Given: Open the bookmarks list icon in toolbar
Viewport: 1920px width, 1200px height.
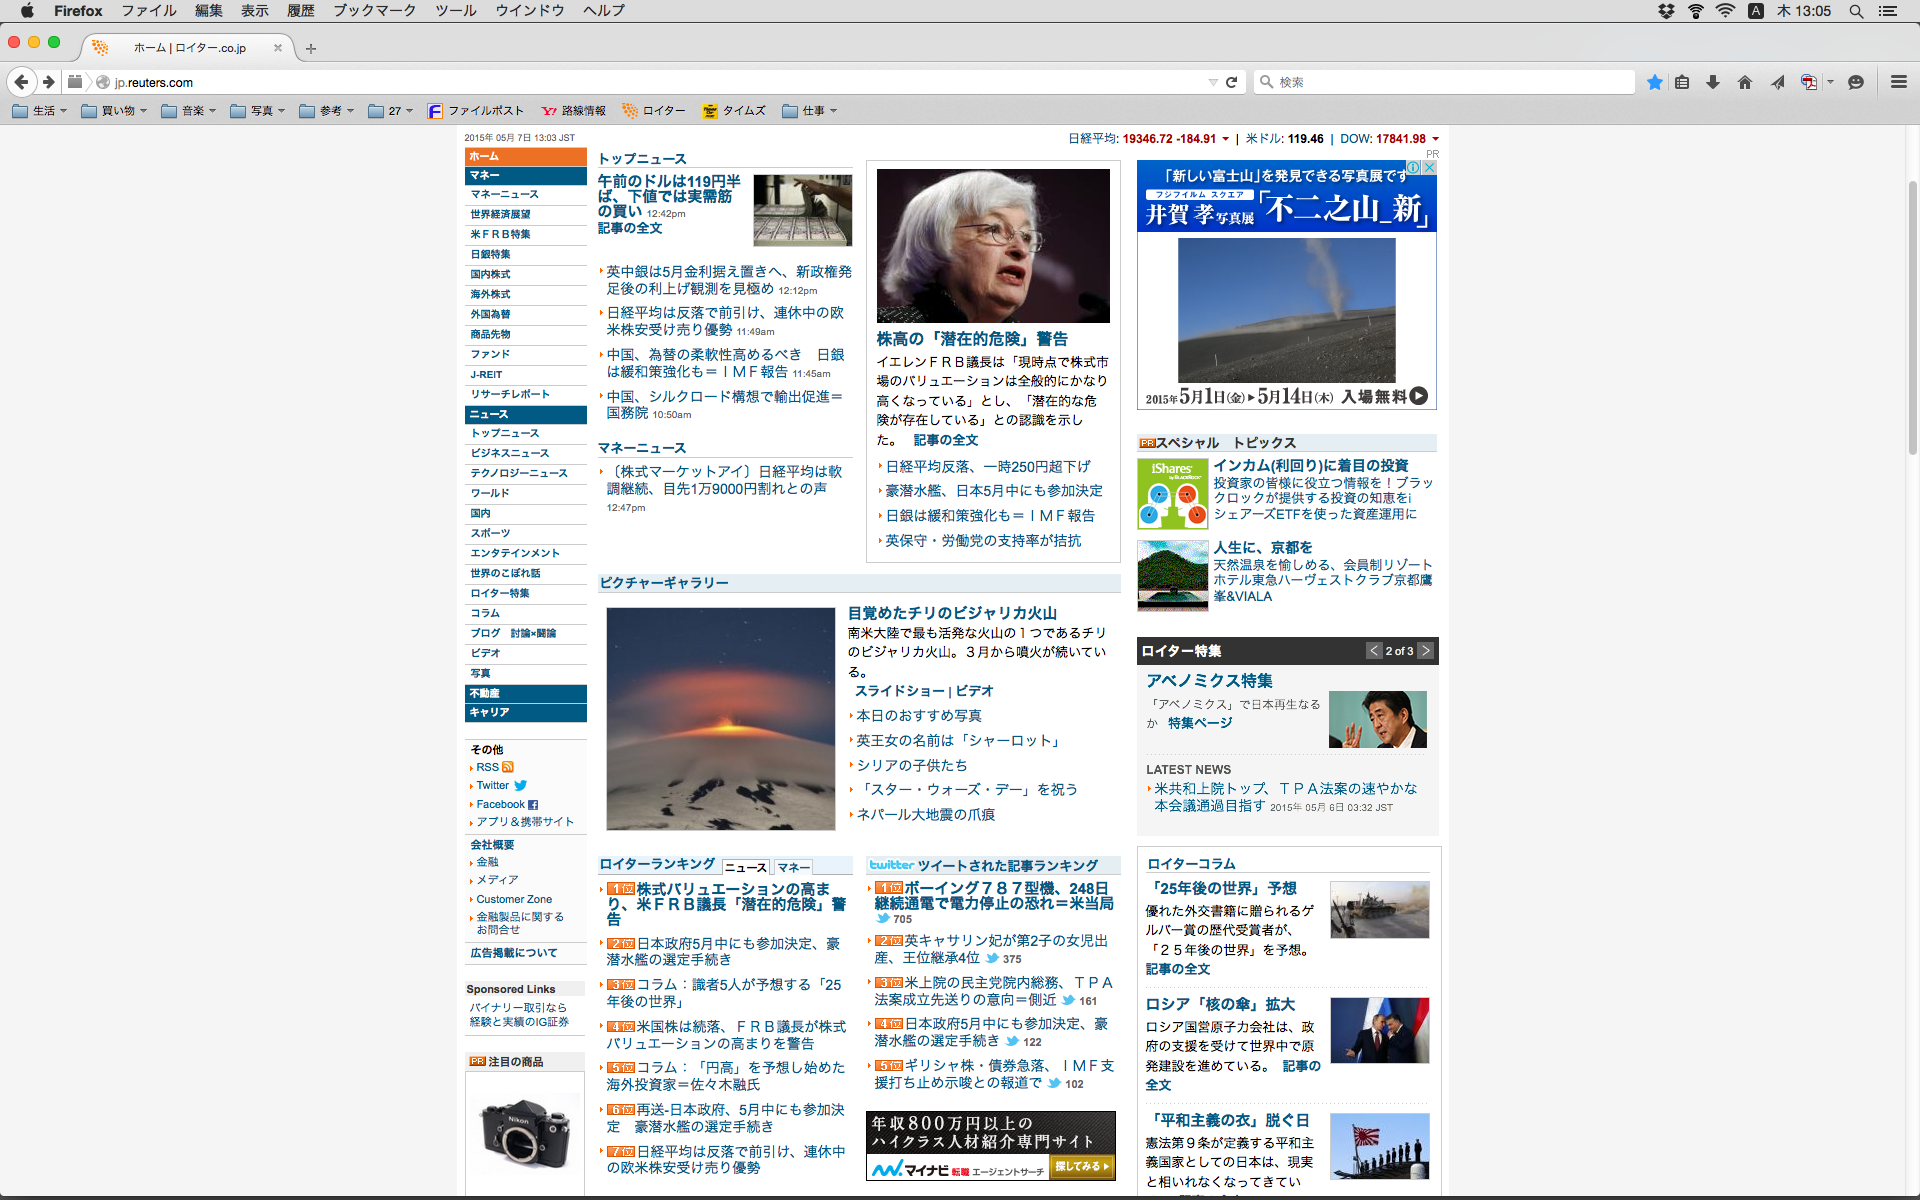Looking at the screenshot, I should coord(1682,82).
